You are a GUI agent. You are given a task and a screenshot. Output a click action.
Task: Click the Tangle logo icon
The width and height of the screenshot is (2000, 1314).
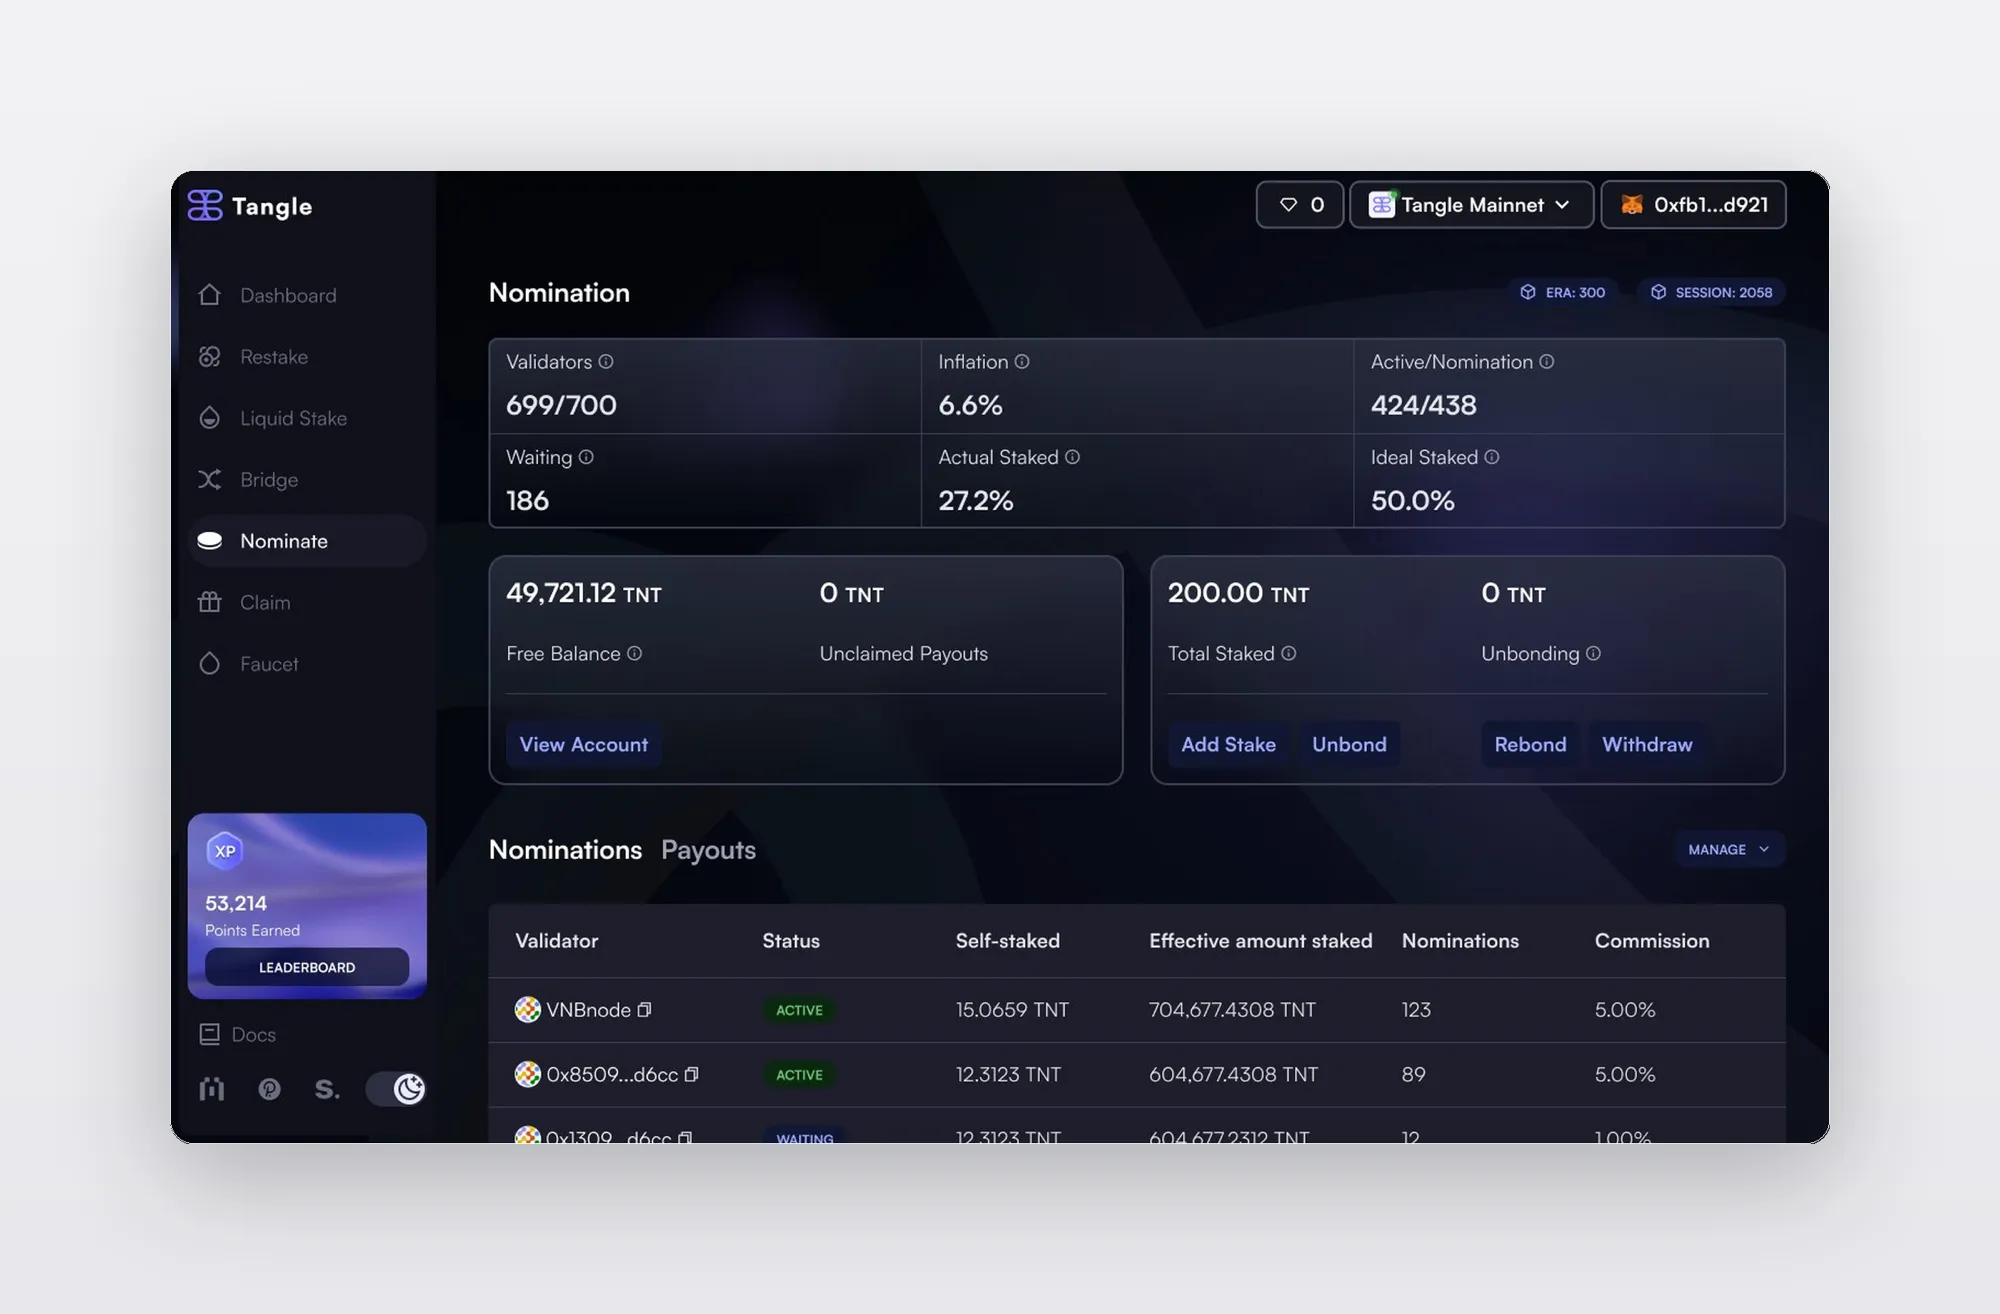205,205
